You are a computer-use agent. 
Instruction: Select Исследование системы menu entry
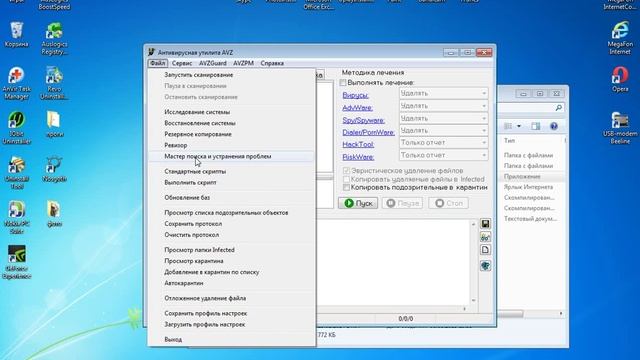click(x=231, y=112)
